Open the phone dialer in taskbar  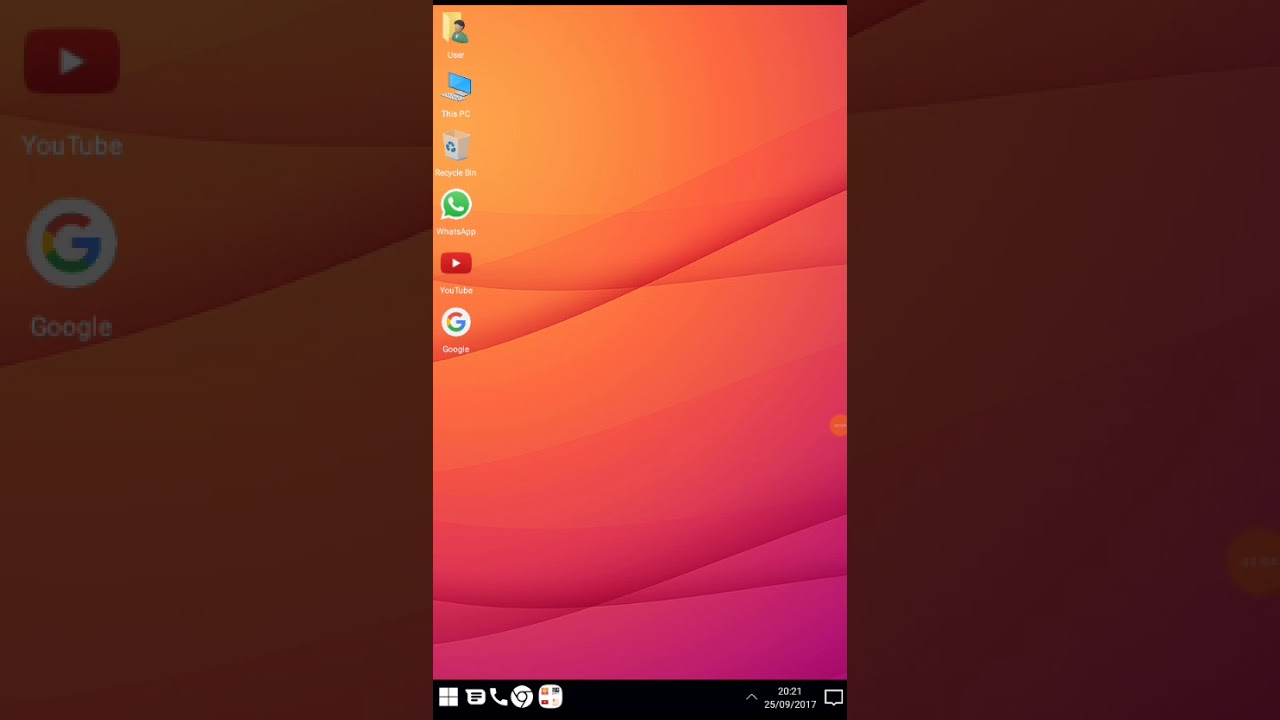click(499, 697)
